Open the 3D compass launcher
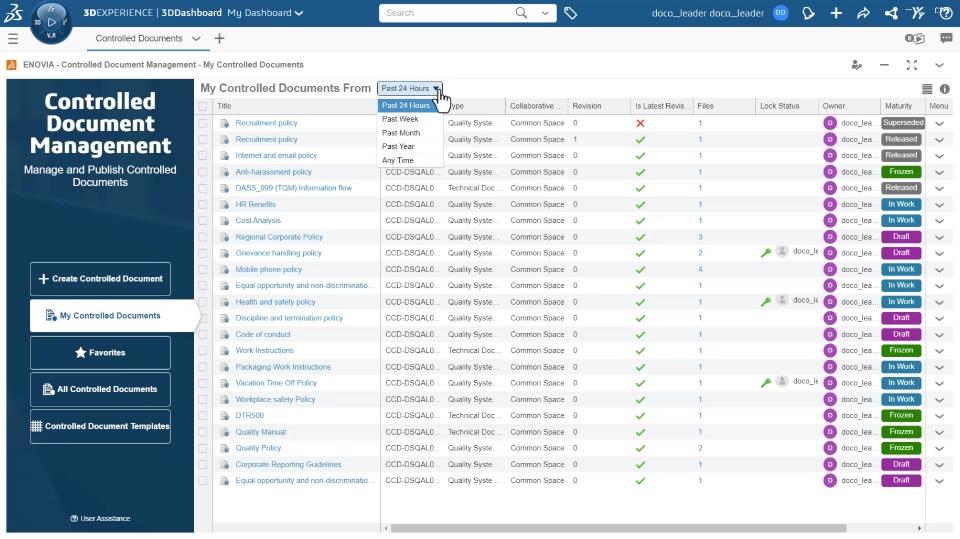This screenshot has width=960, height=539. click(x=51, y=21)
